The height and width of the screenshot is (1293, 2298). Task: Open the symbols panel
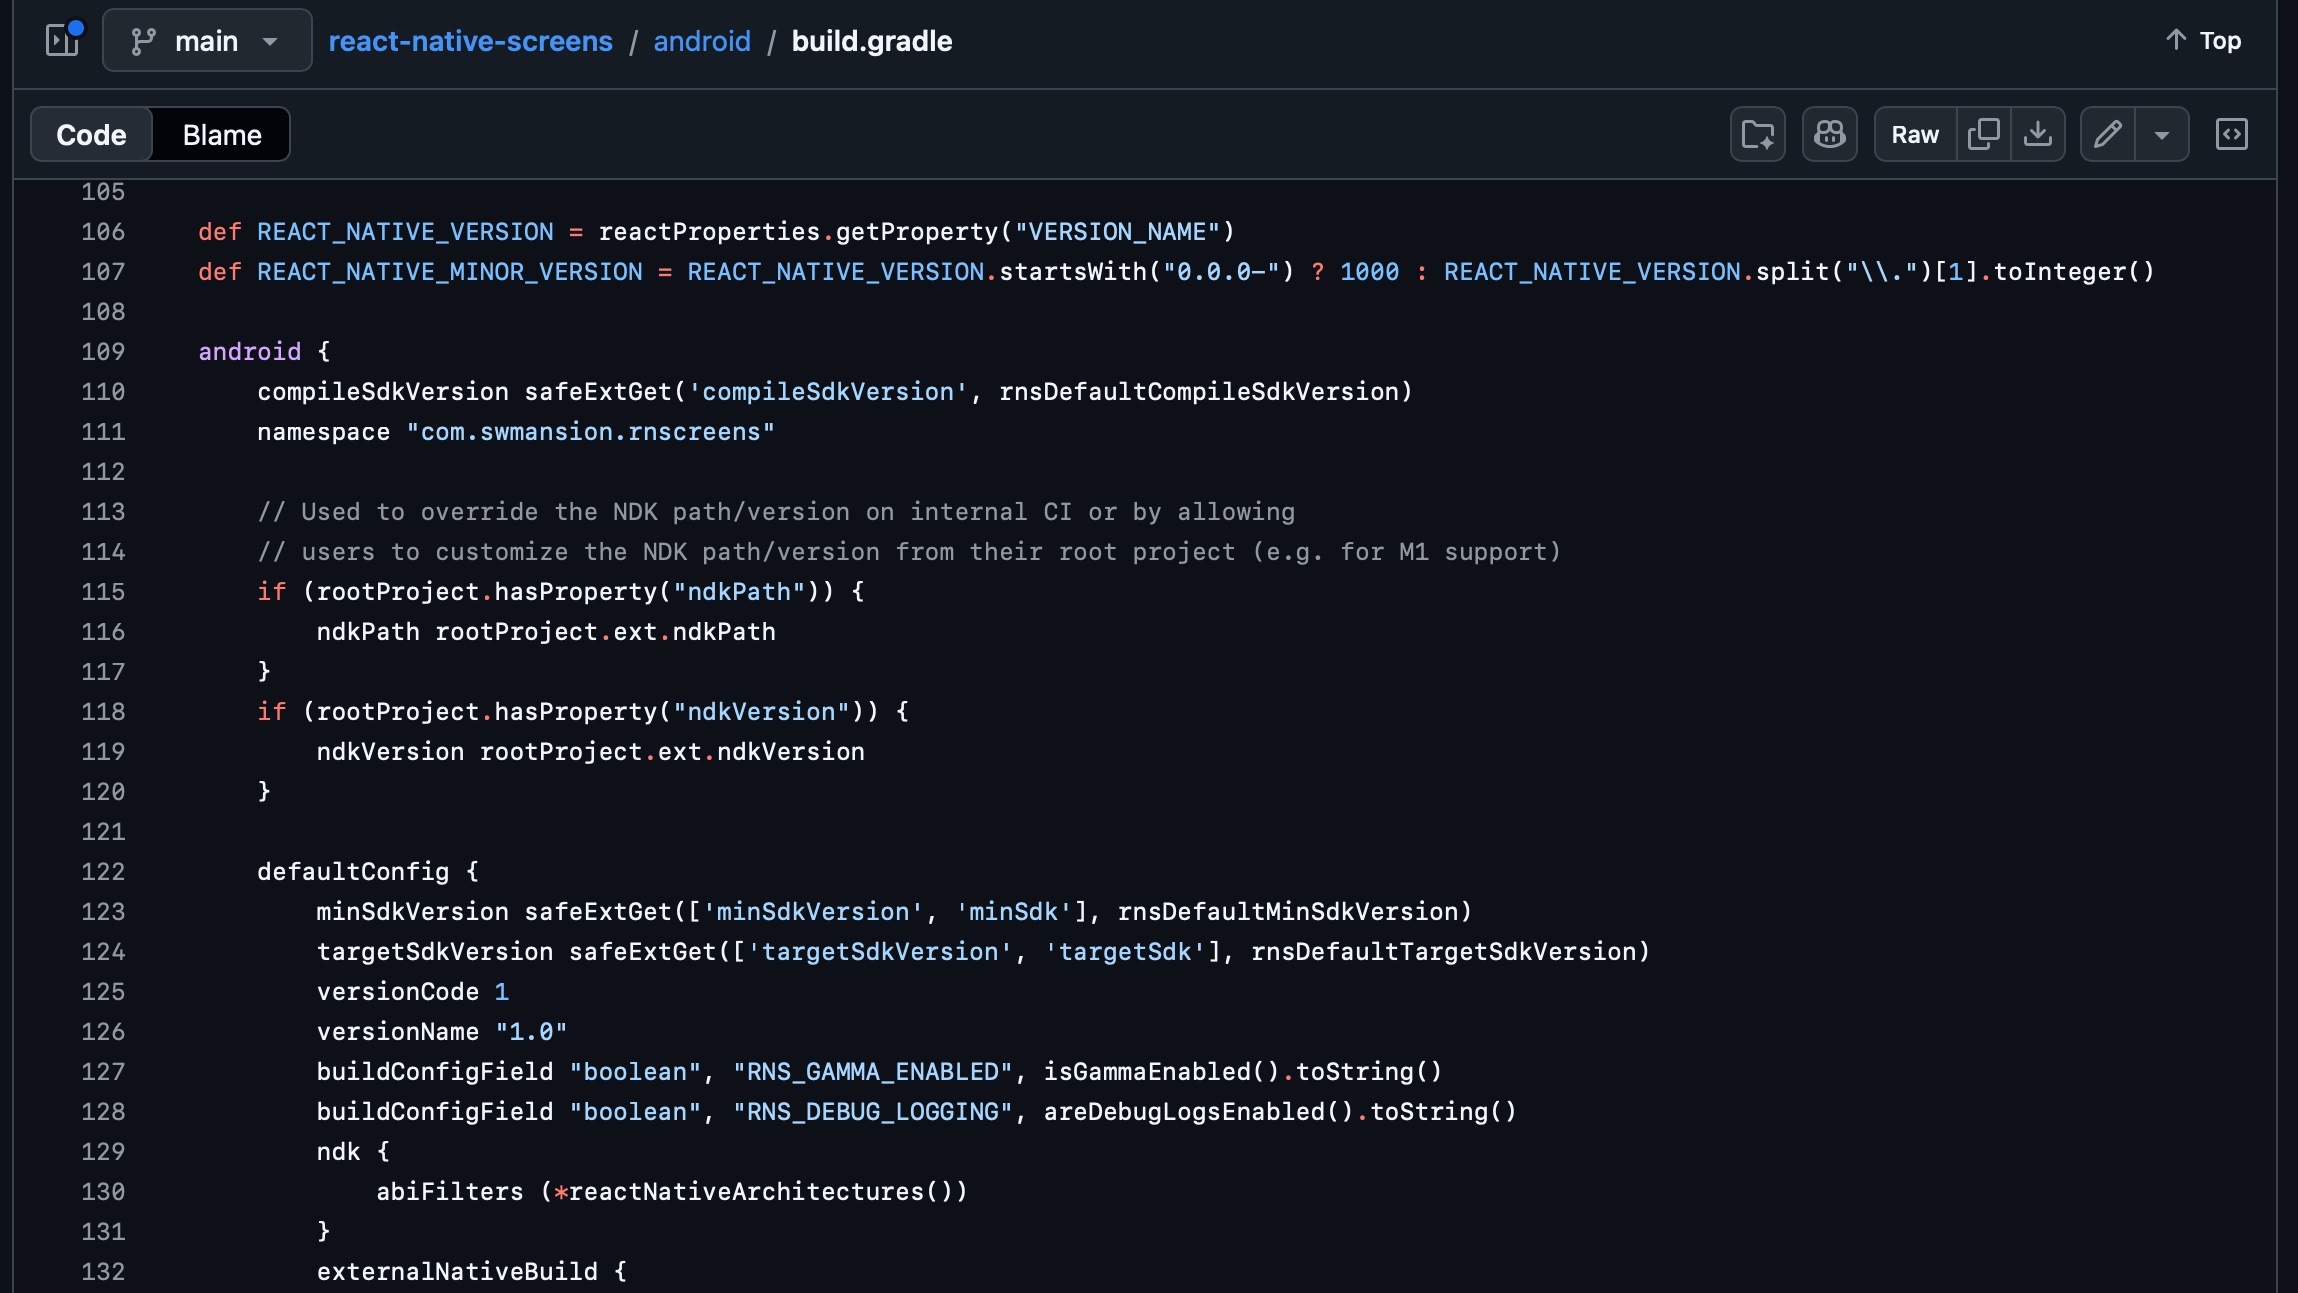[2232, 134]
